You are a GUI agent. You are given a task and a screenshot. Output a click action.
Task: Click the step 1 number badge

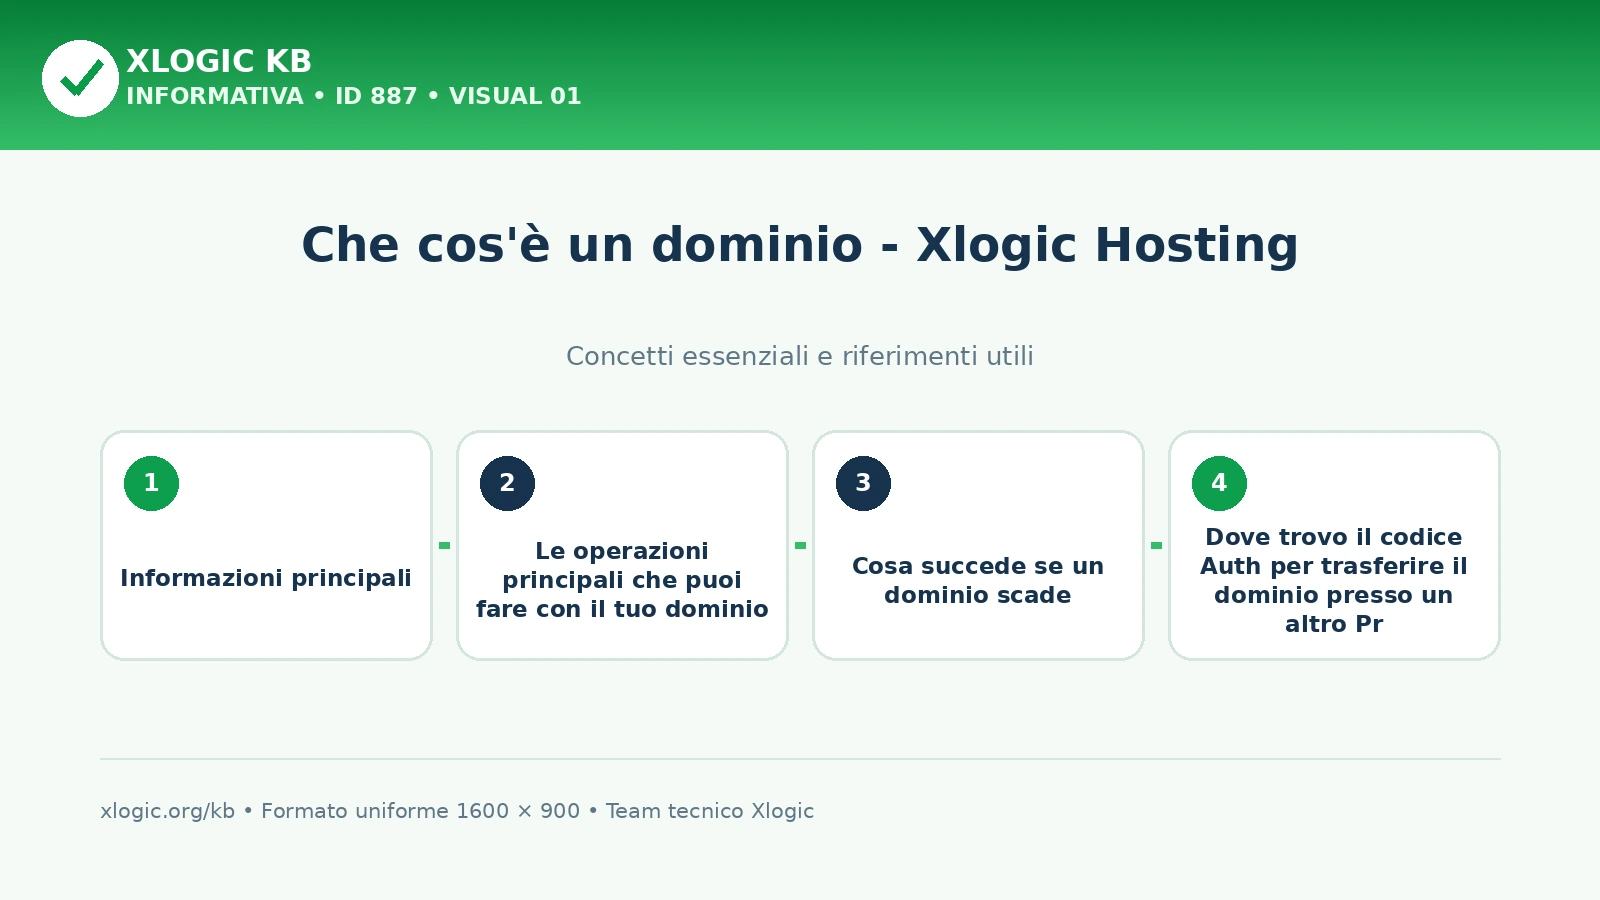tap(151, 483)
